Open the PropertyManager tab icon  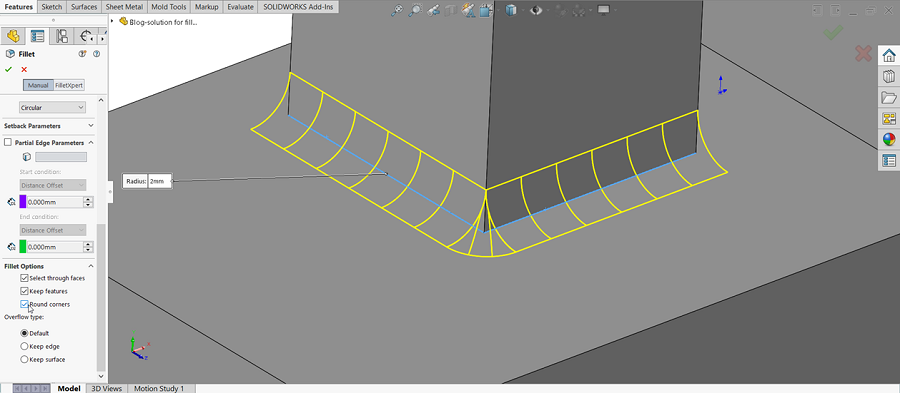37,36
